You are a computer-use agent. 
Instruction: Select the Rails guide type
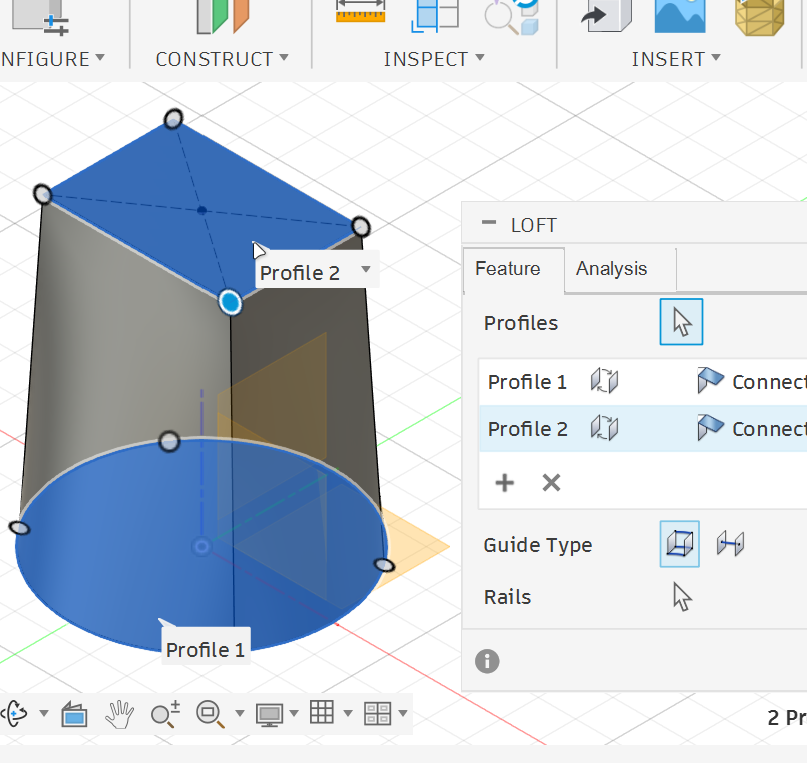tap(679, 544)
